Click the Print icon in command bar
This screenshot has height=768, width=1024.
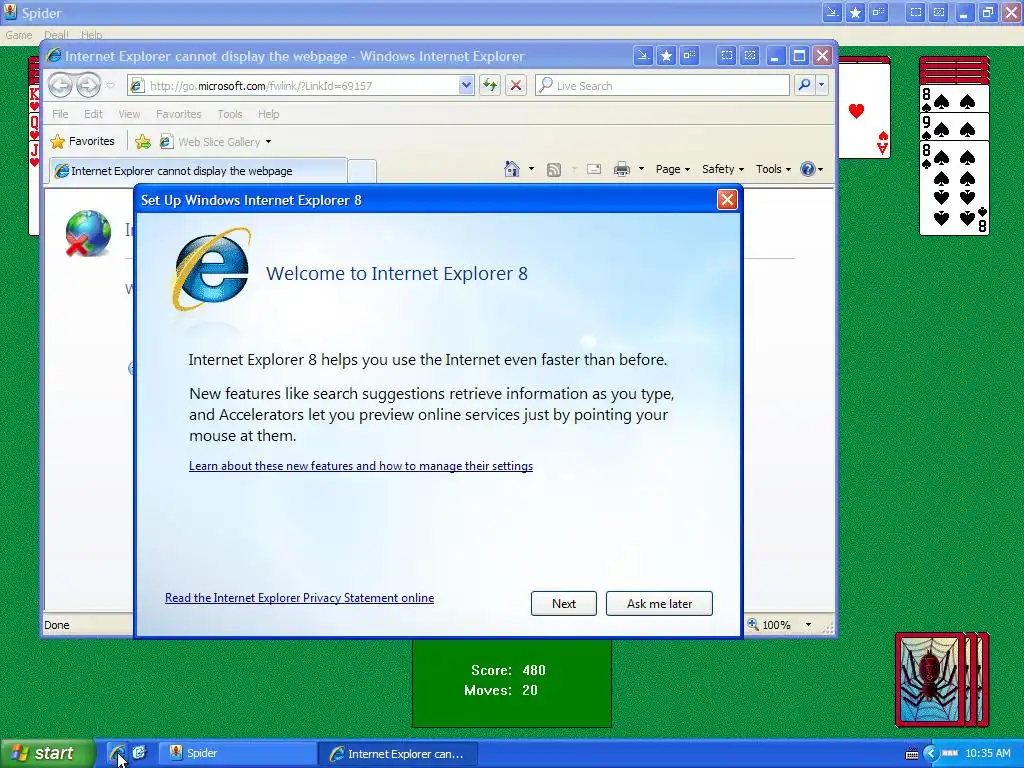click(x=622, y=169)
